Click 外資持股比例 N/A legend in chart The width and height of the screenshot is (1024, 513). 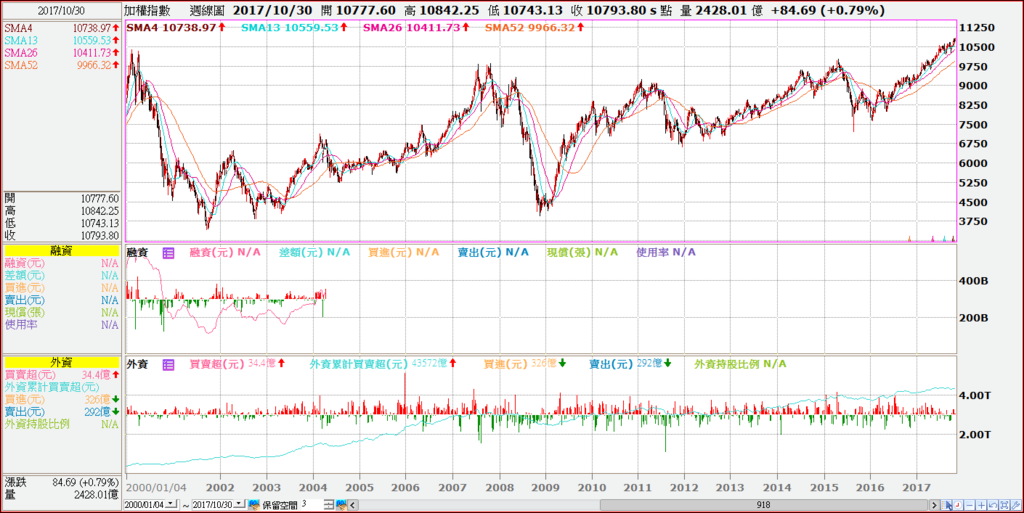tap(741, 364)
